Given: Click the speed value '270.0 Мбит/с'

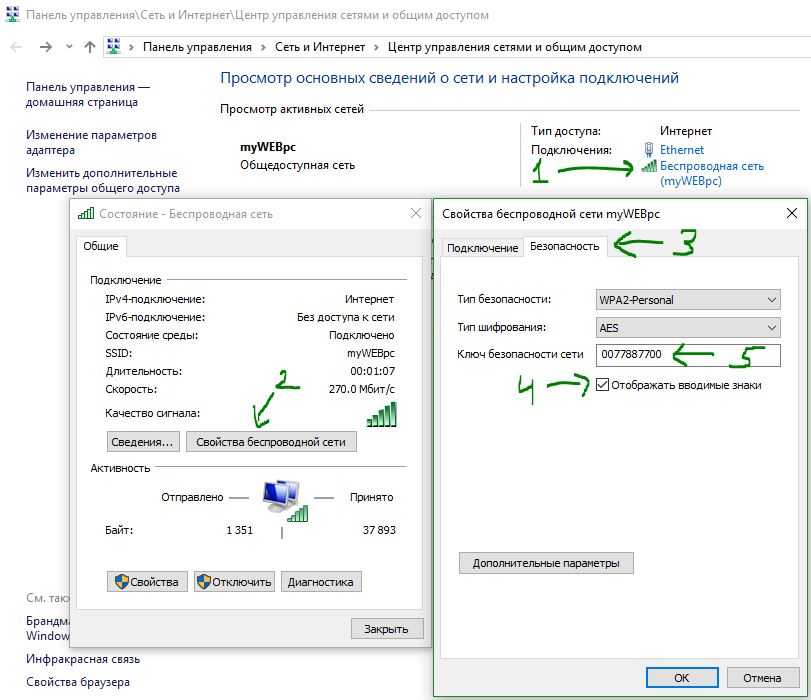Looking at the screenshot, I should pos(362,389).
